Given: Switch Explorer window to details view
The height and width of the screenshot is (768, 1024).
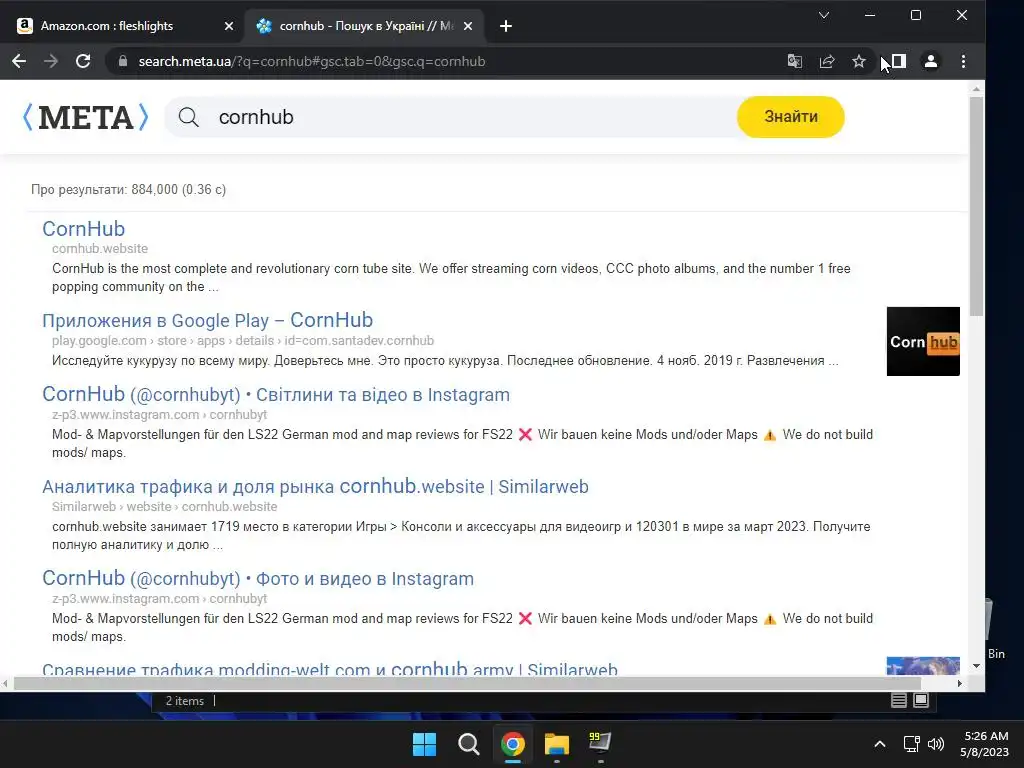Looking at the screenshot, I should (899, 701).
